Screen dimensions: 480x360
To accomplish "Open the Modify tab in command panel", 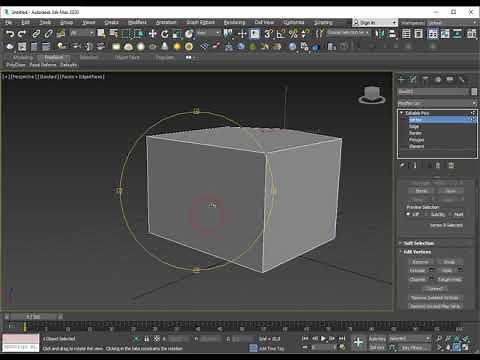I will [413, 79].
